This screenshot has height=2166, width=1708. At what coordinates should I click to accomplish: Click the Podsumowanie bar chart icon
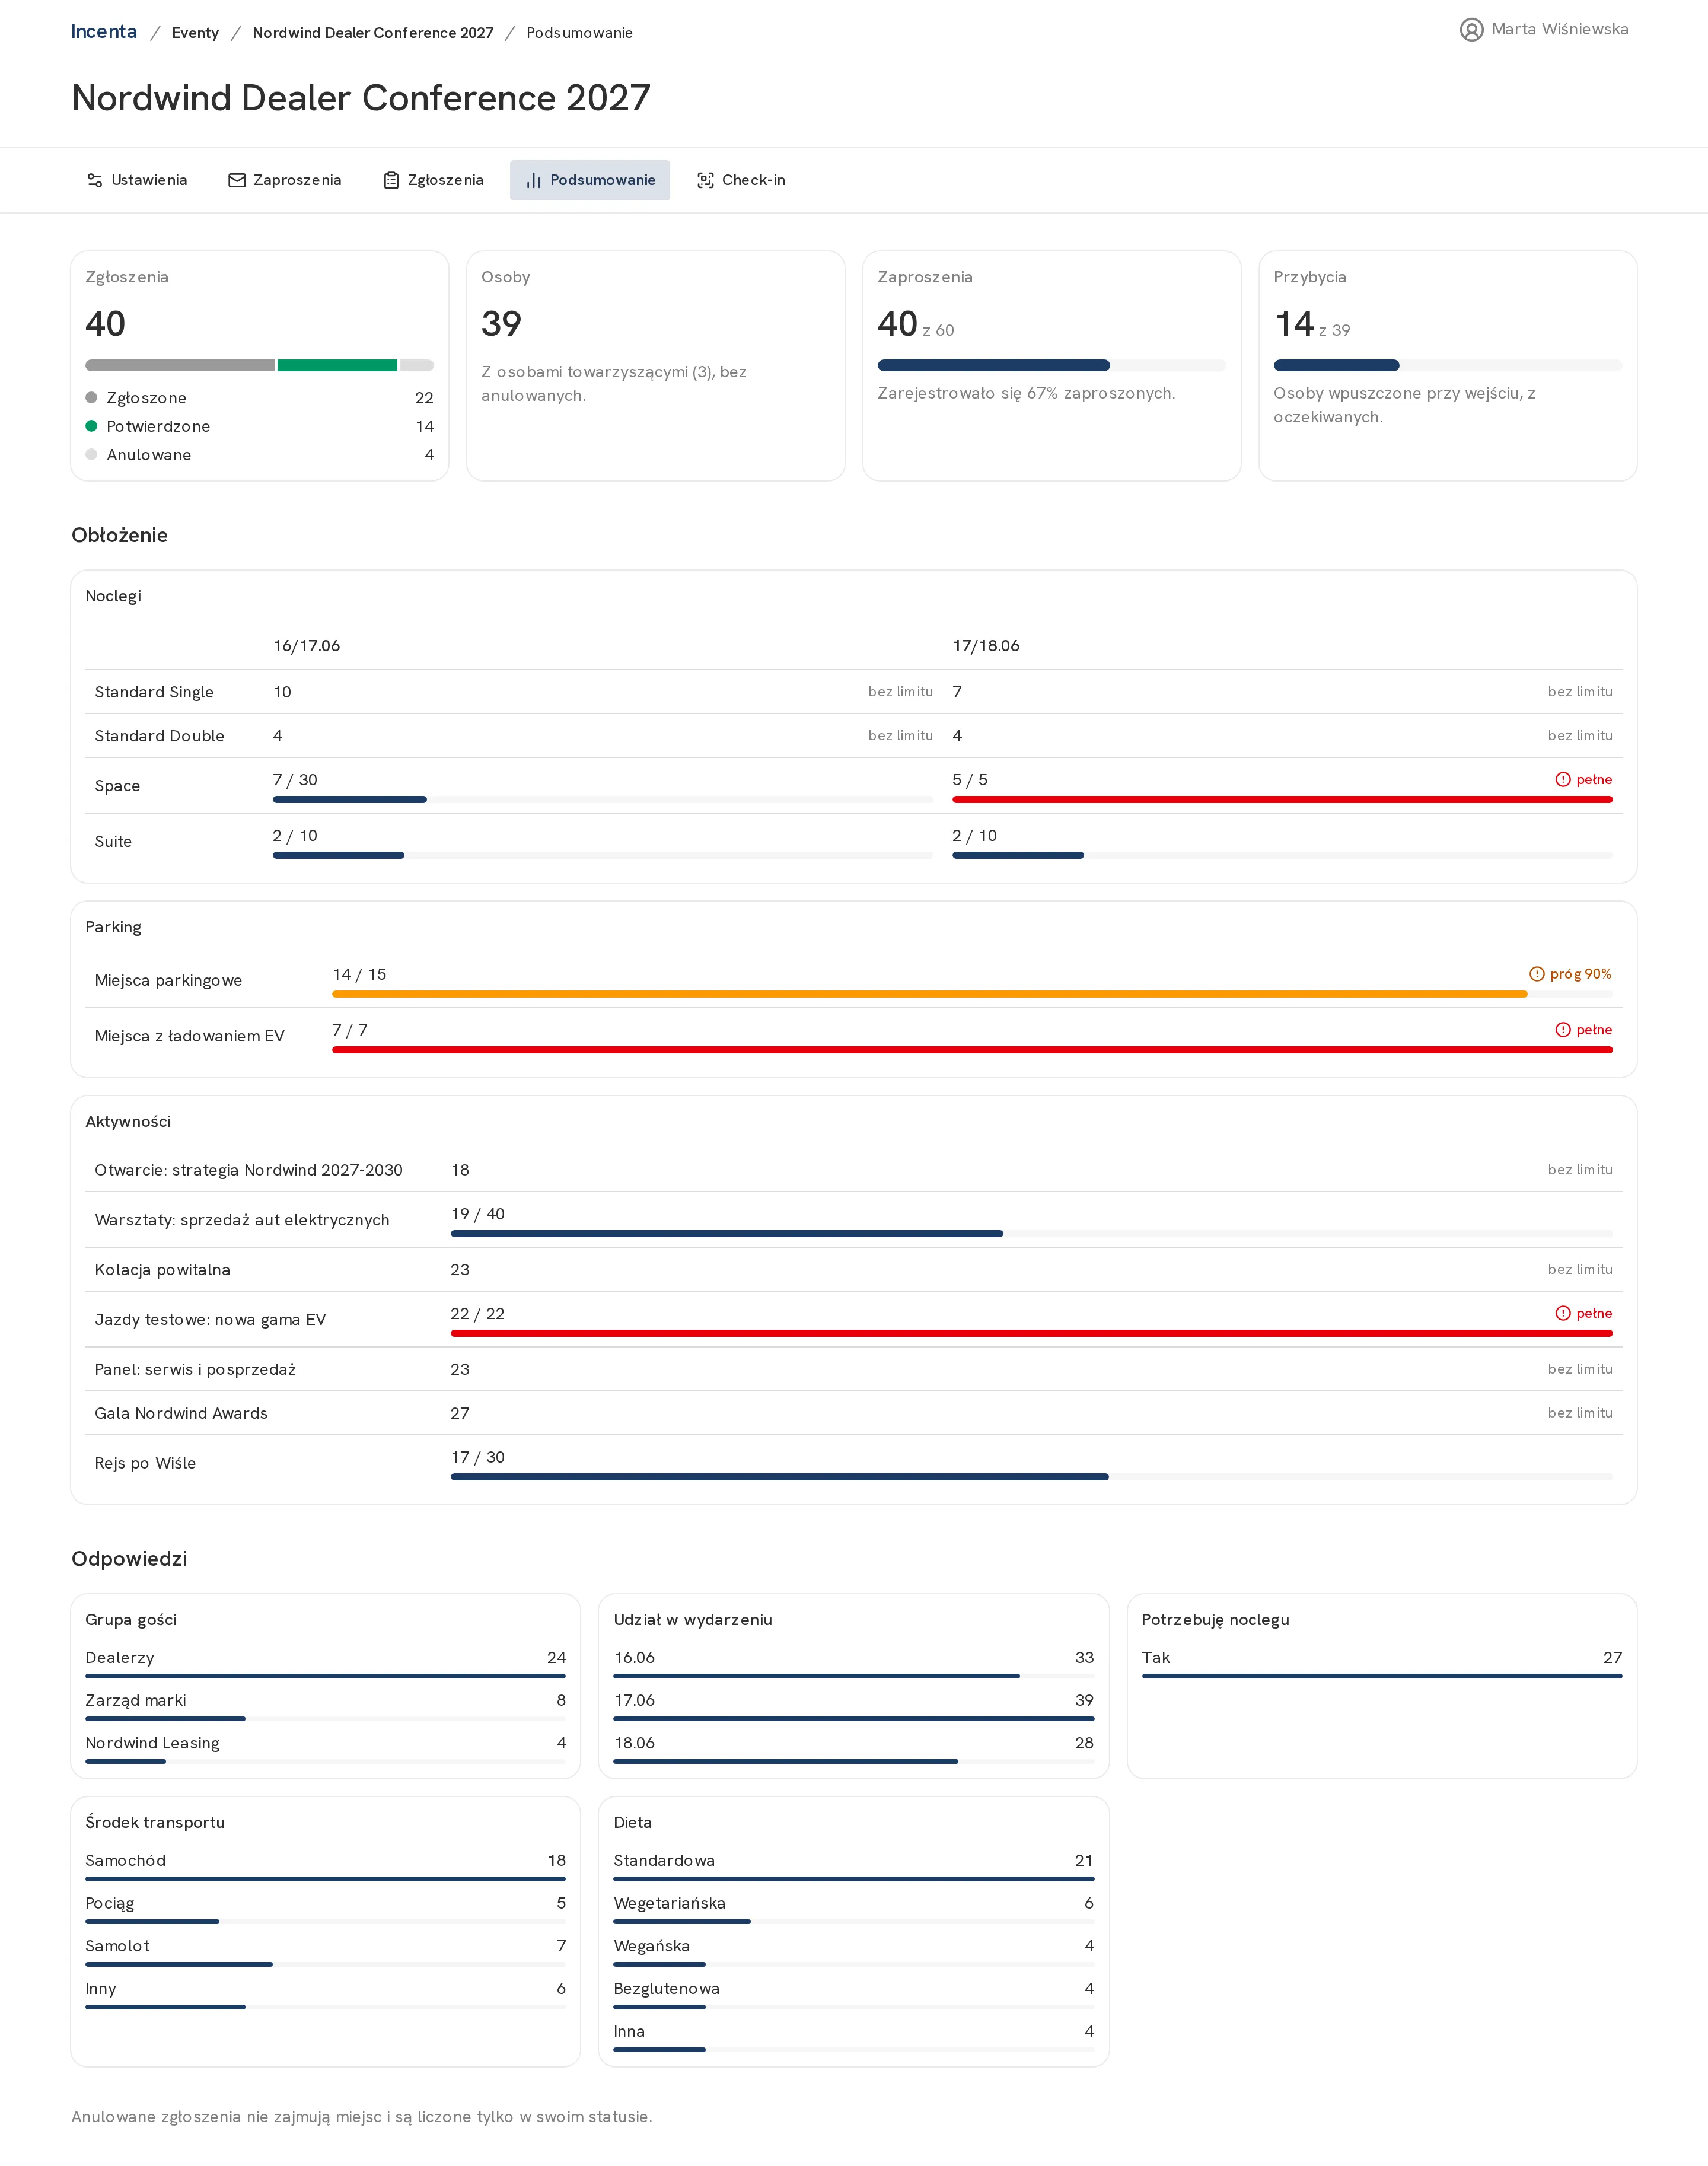(534, 180)
